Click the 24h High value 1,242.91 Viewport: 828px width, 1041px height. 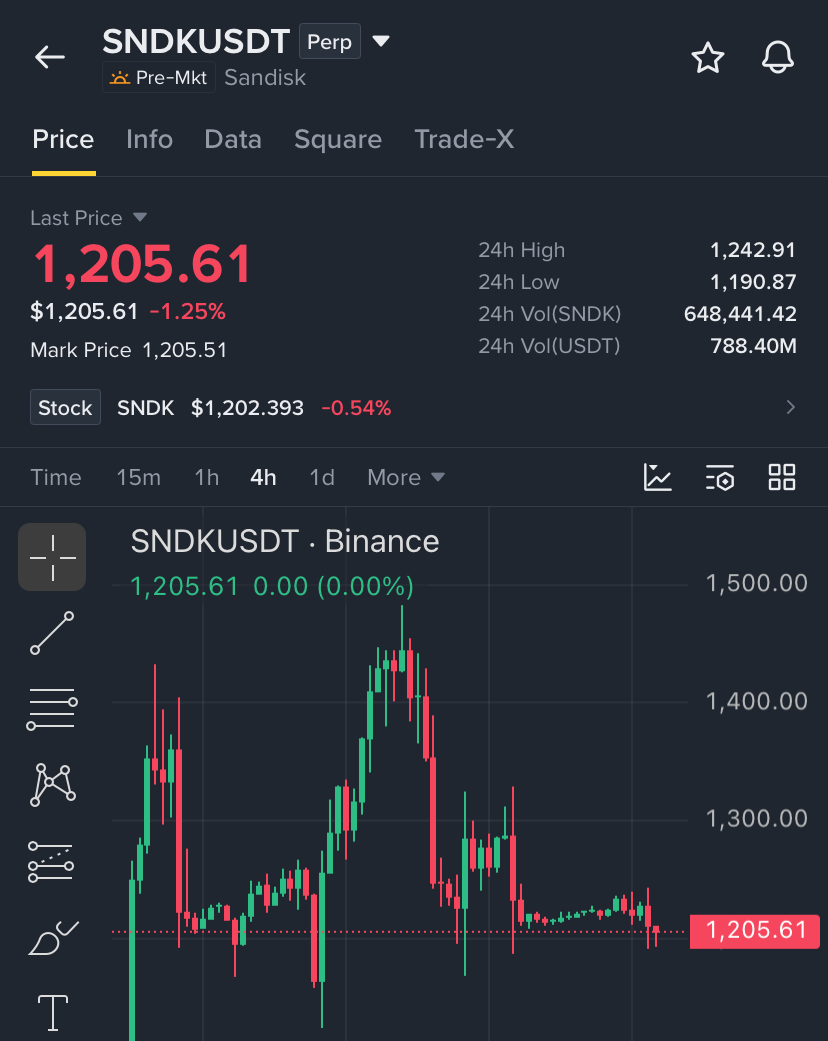click(x=753, y=250)
